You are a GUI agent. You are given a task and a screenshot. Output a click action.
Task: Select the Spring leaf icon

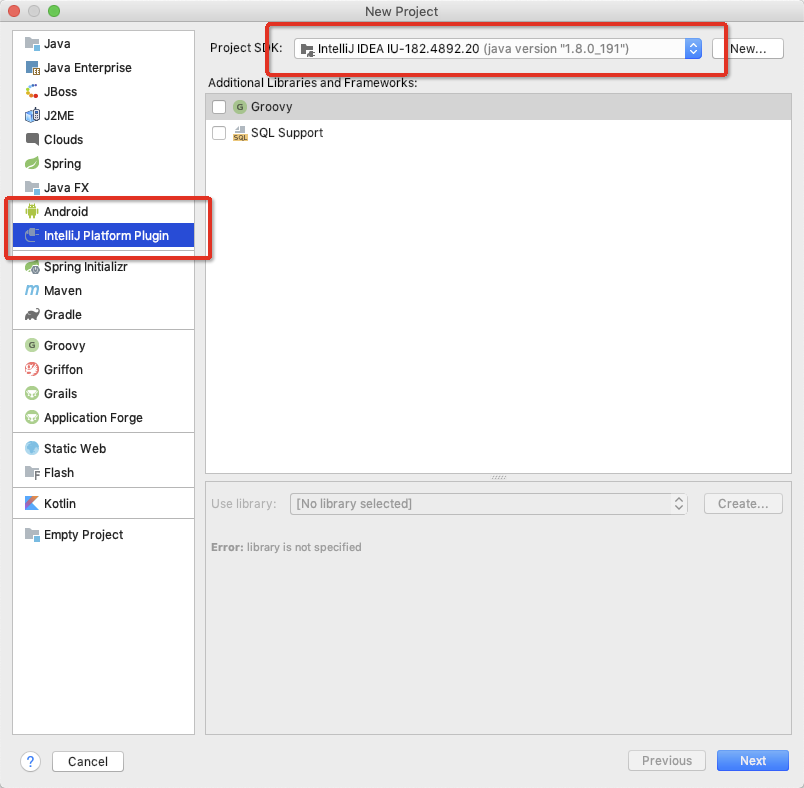[x=32, y=164]
